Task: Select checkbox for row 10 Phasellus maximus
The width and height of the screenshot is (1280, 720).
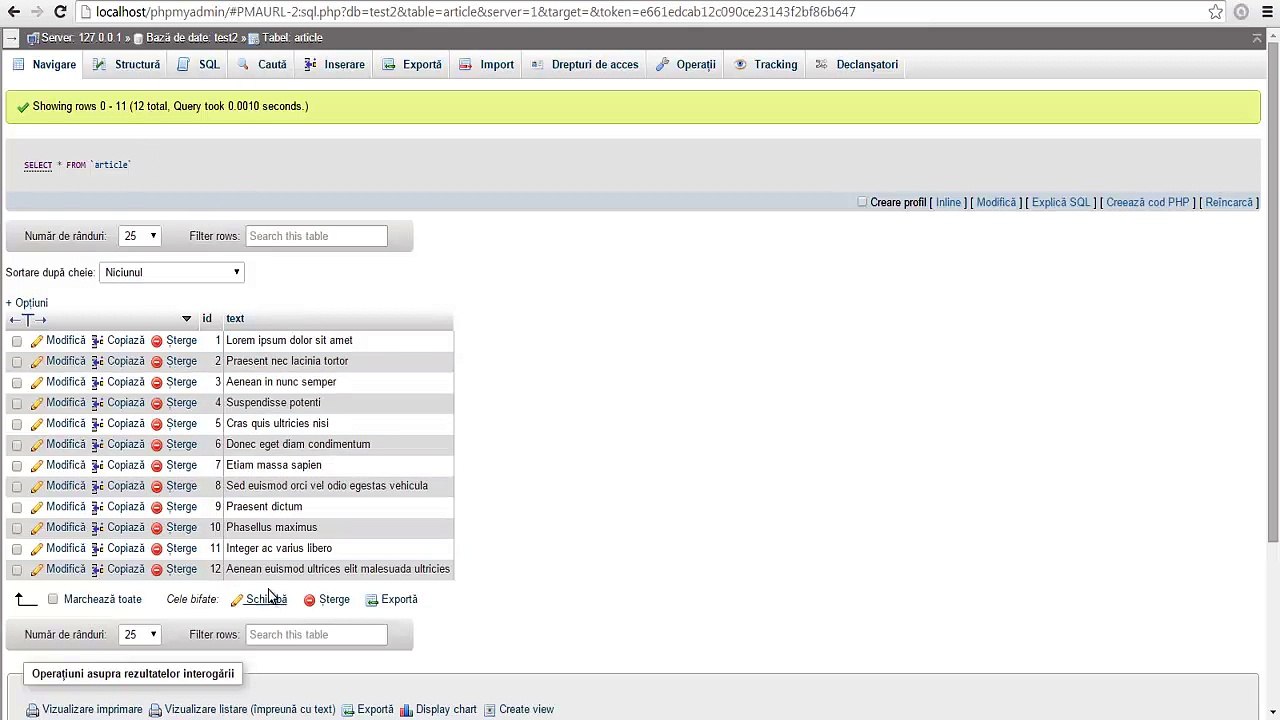Action: (x=17, y=528)
